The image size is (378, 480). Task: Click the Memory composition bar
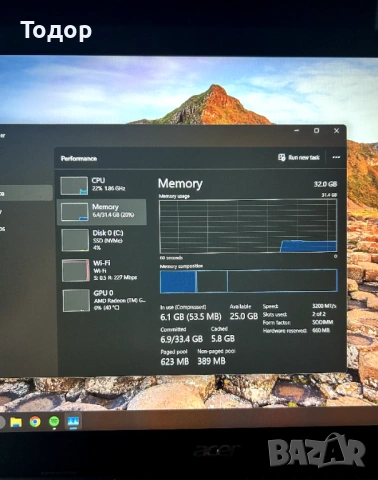249,281
